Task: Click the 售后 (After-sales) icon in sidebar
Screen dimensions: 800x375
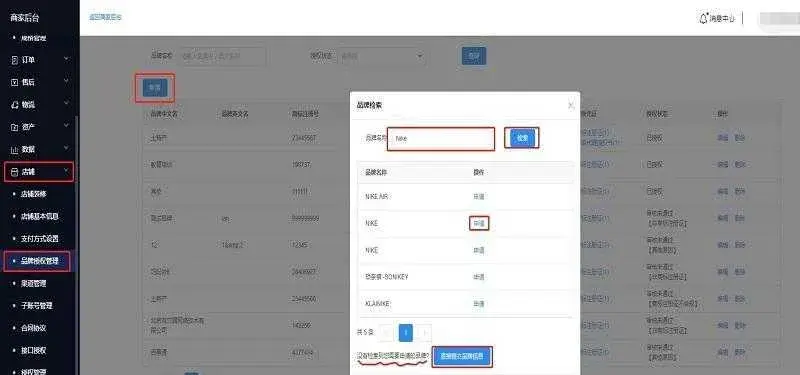Action: pyautogui.click(x=14, y=82)
